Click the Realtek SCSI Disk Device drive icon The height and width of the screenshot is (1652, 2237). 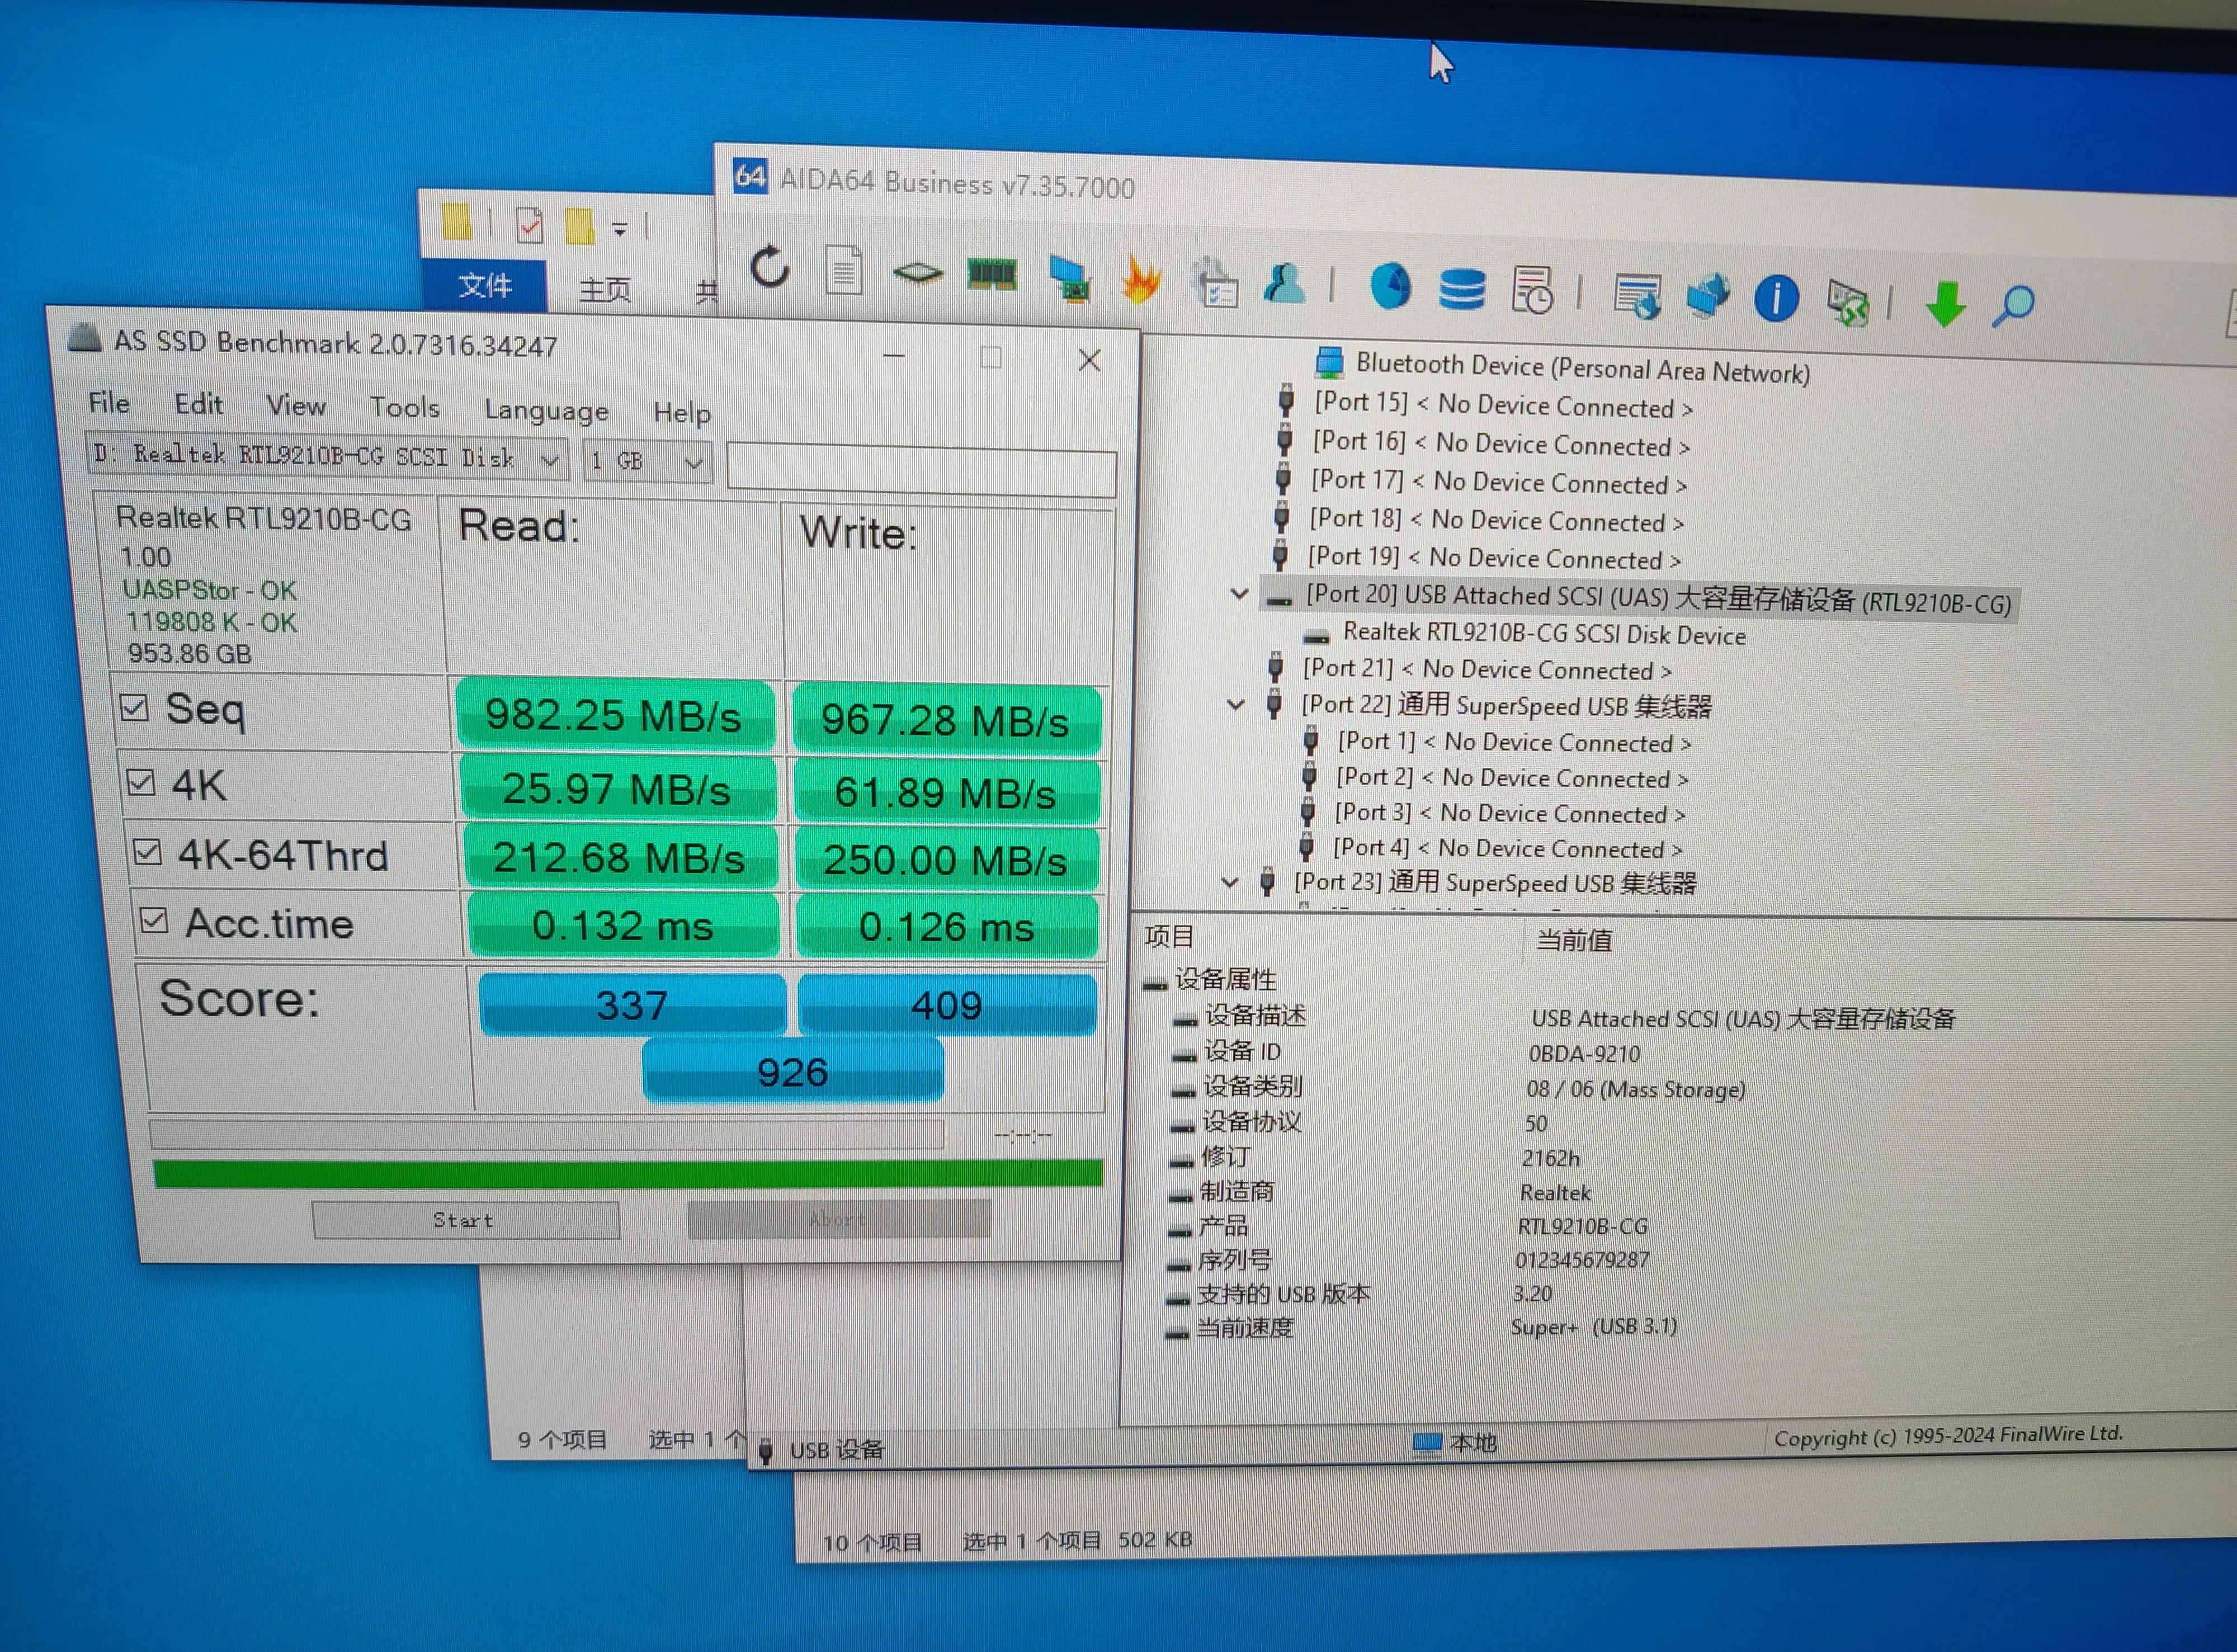(x=1317, y=636)
